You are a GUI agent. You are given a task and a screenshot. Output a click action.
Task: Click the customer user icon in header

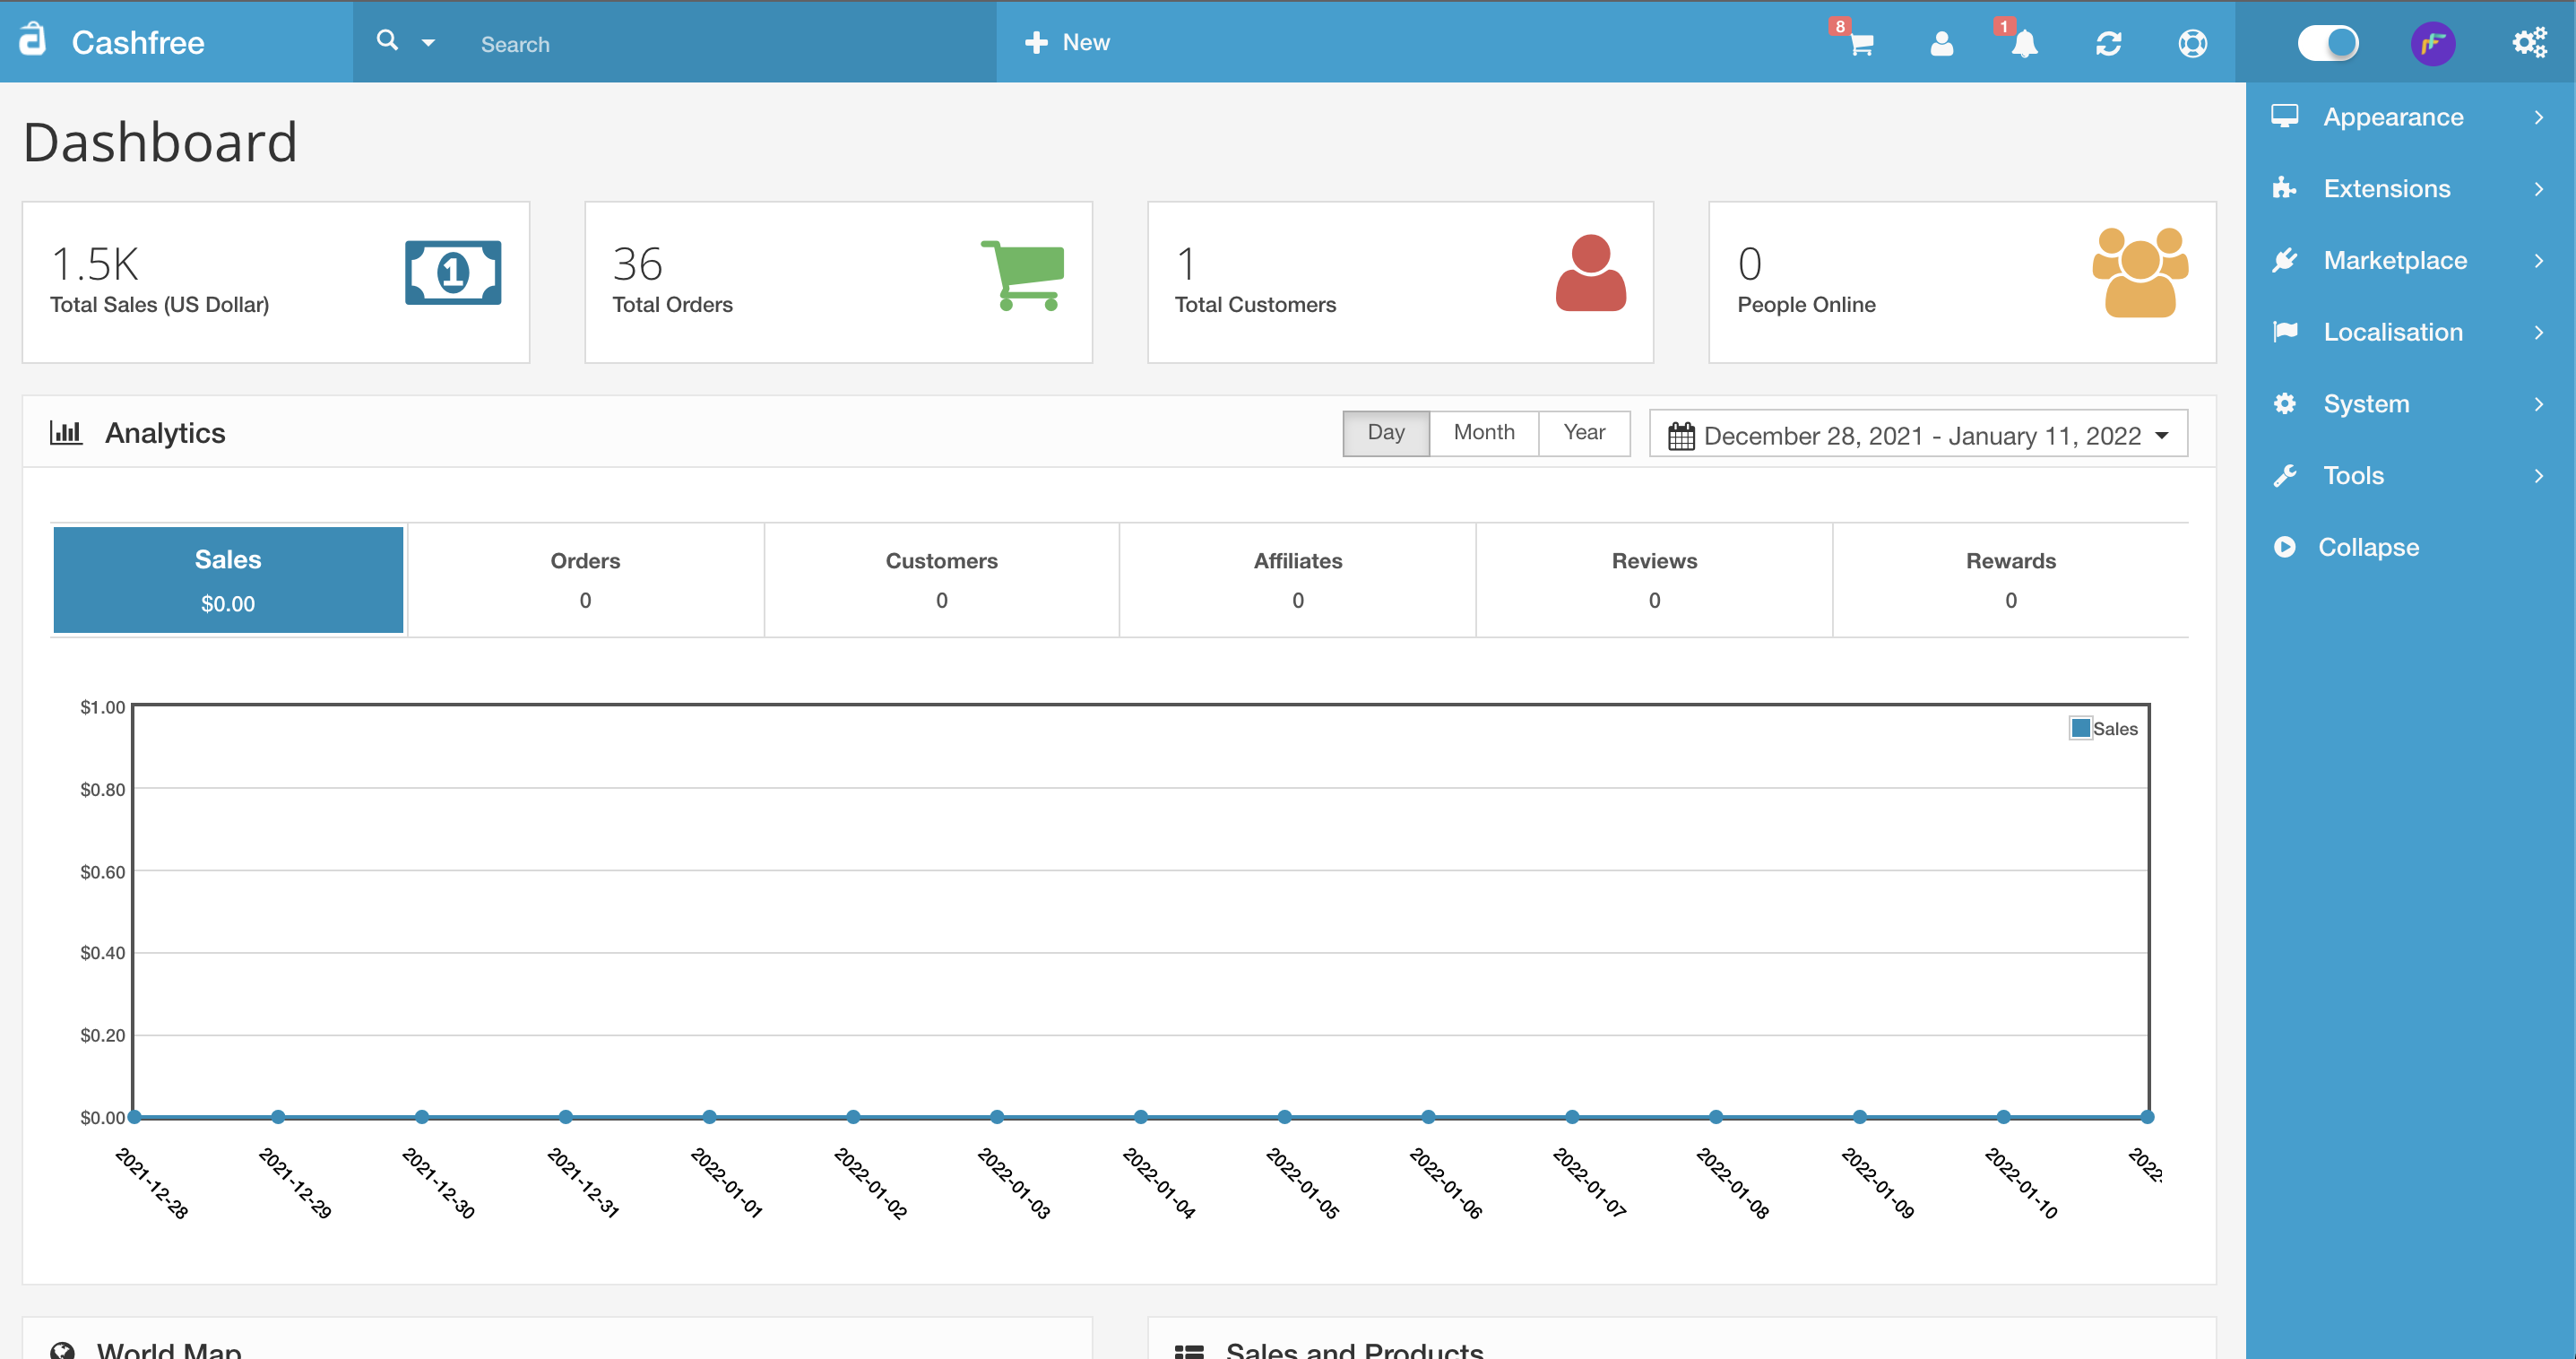tap(1941, 43)
